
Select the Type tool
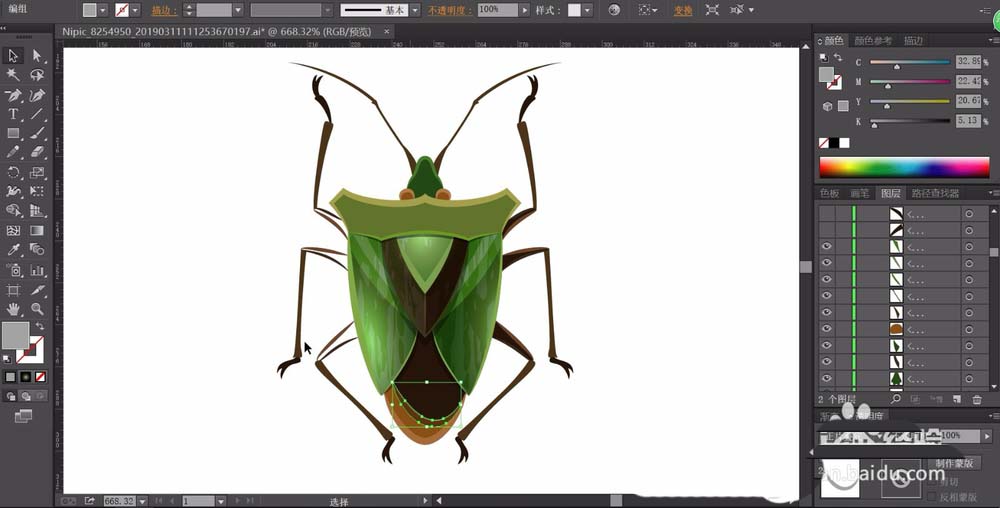coord(14,114)
